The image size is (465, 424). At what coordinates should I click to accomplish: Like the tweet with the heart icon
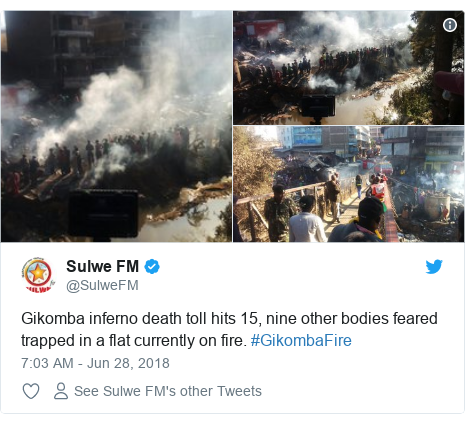coord(31,391)
